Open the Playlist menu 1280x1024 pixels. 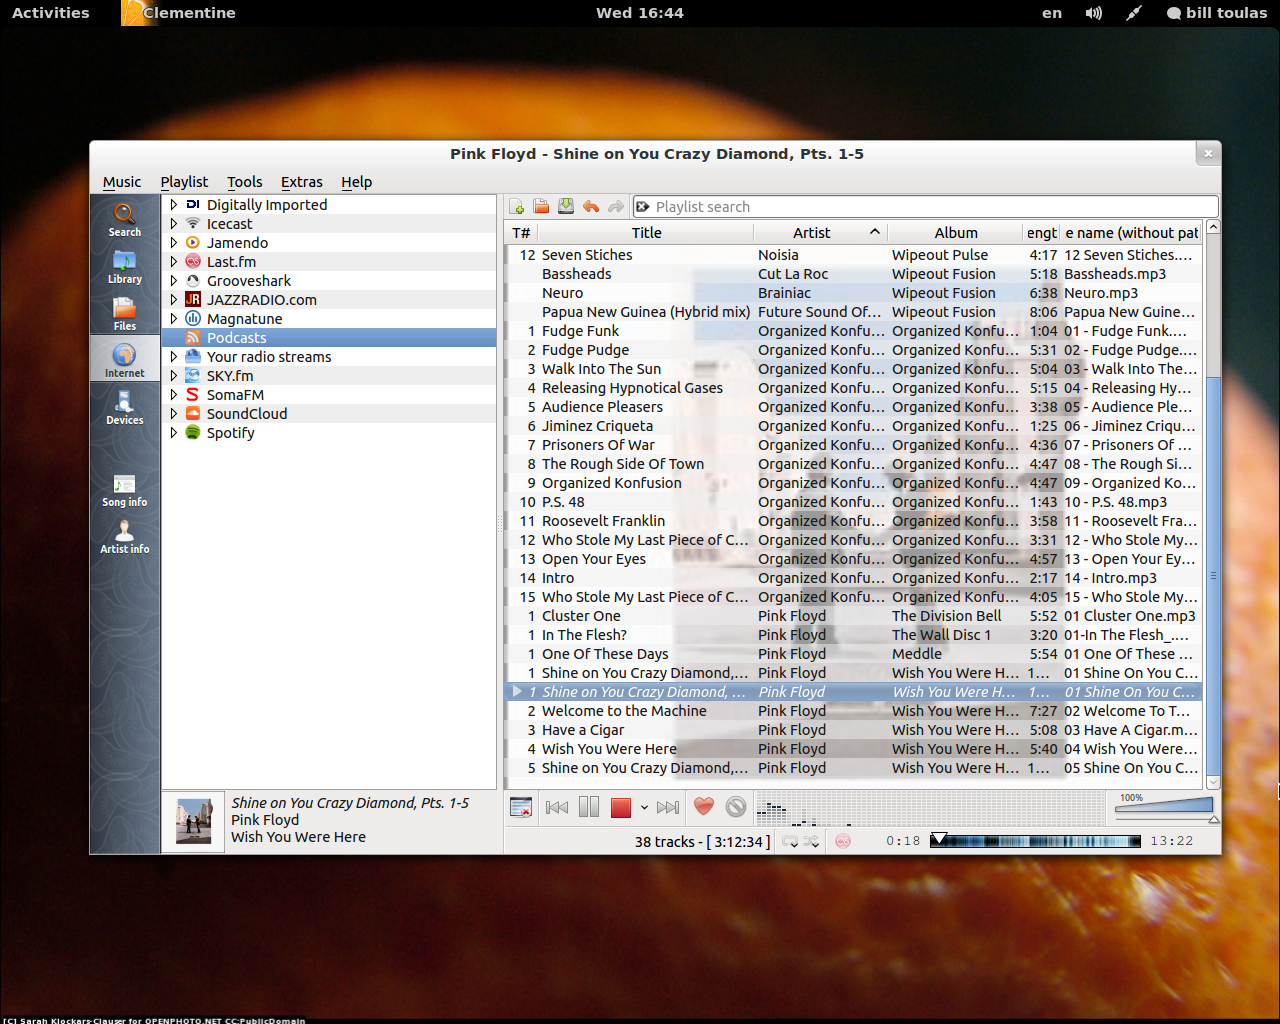pyautogui.click(x=184, y=181)
